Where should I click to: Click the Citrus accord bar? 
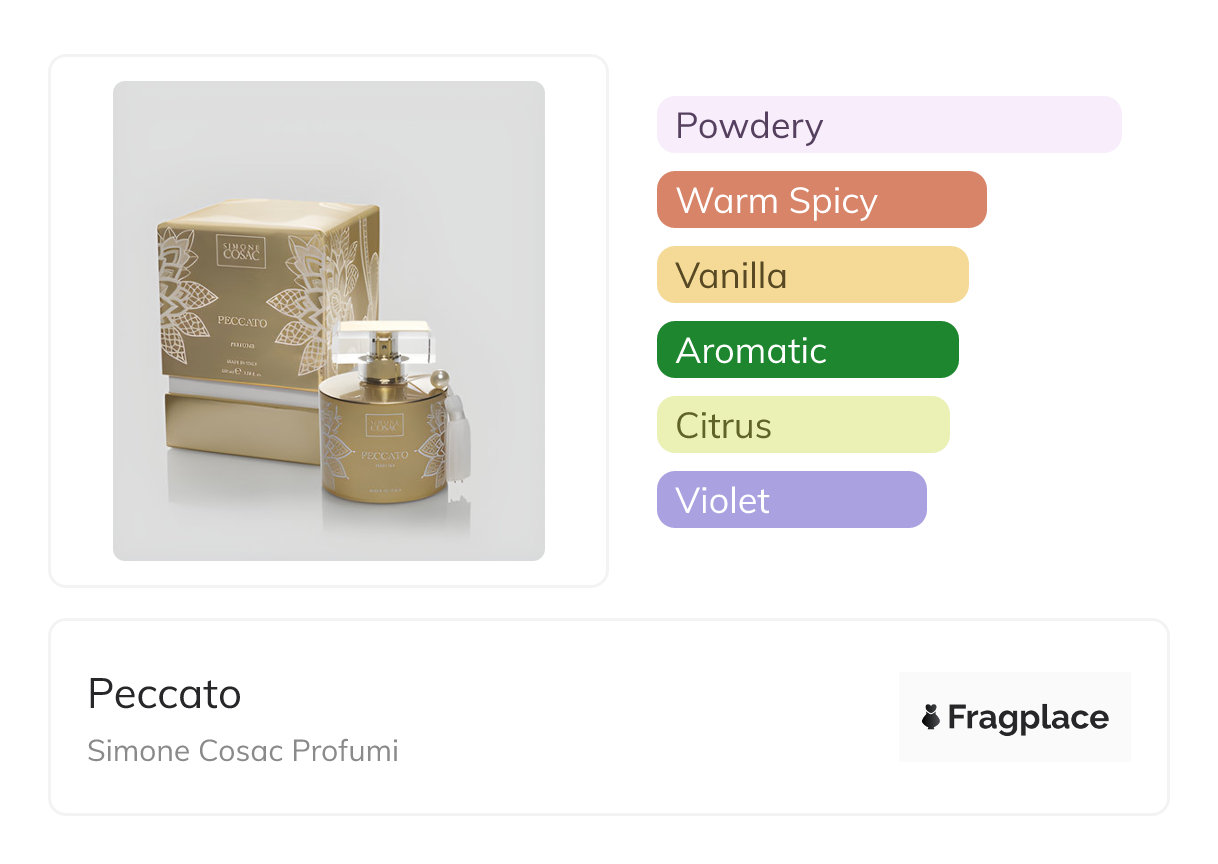tap(802, 425)
